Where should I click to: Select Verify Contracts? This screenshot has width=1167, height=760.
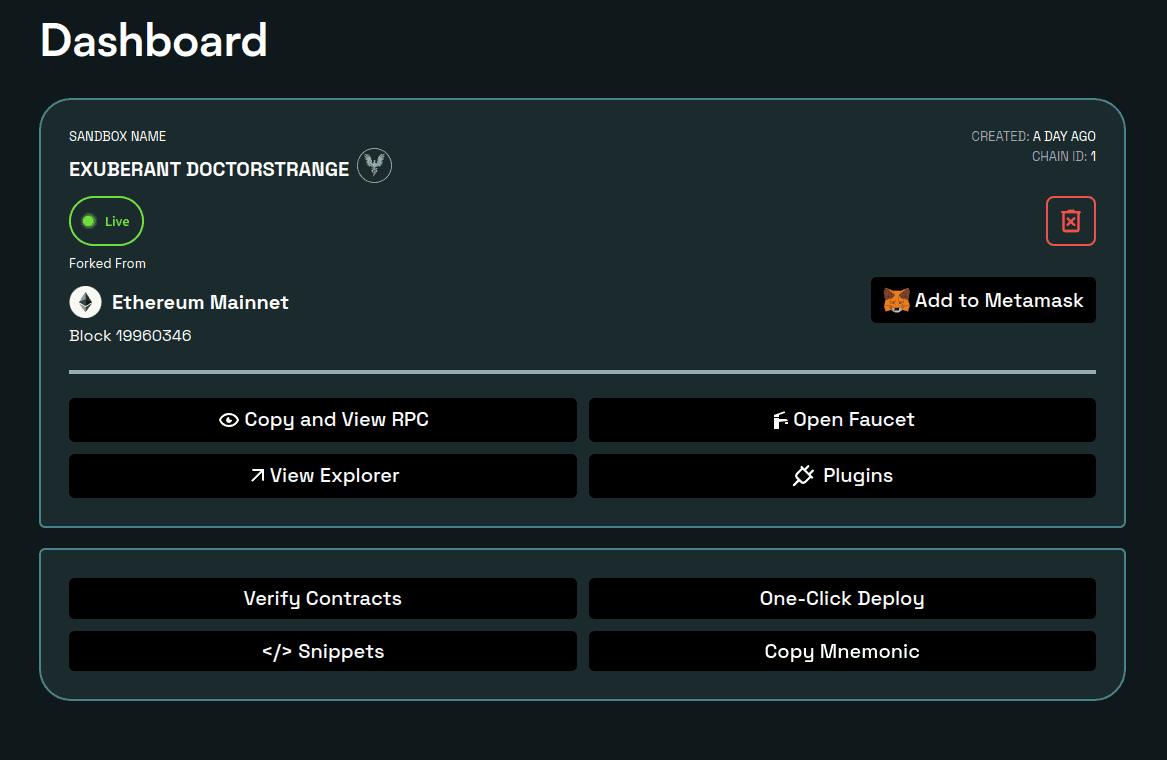[x=322, y=598]
